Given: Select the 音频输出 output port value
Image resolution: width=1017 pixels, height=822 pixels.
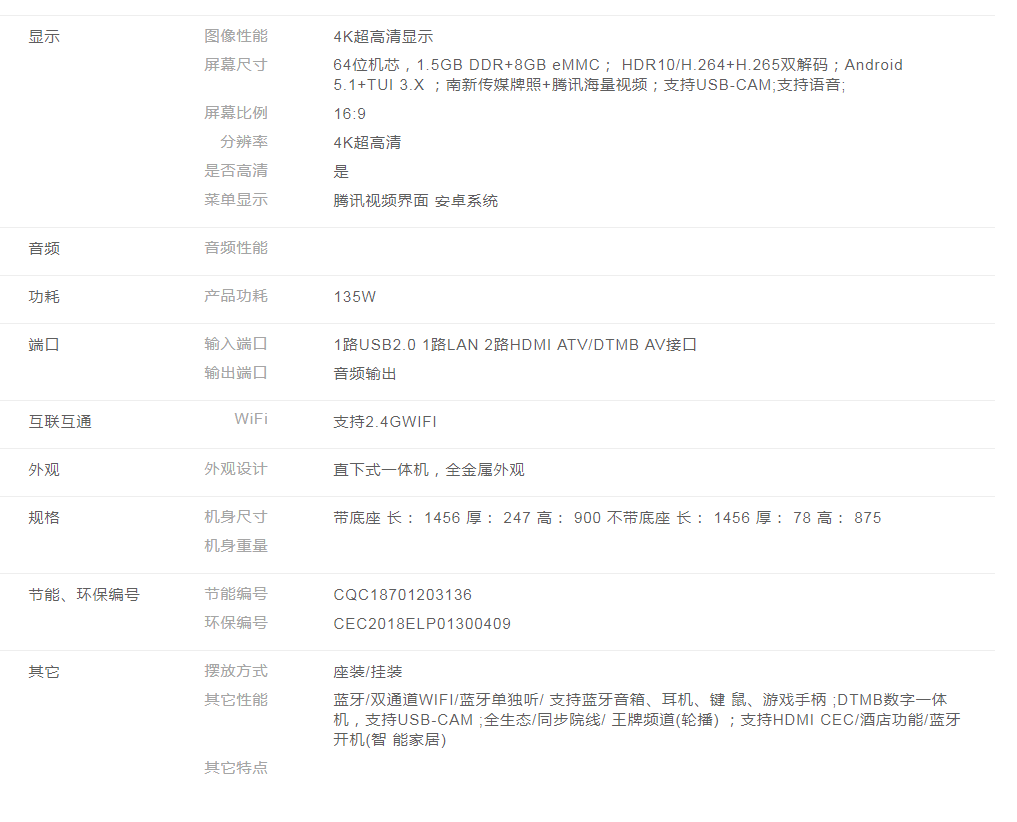Looking at the screenshot, I should pos(365,374).
